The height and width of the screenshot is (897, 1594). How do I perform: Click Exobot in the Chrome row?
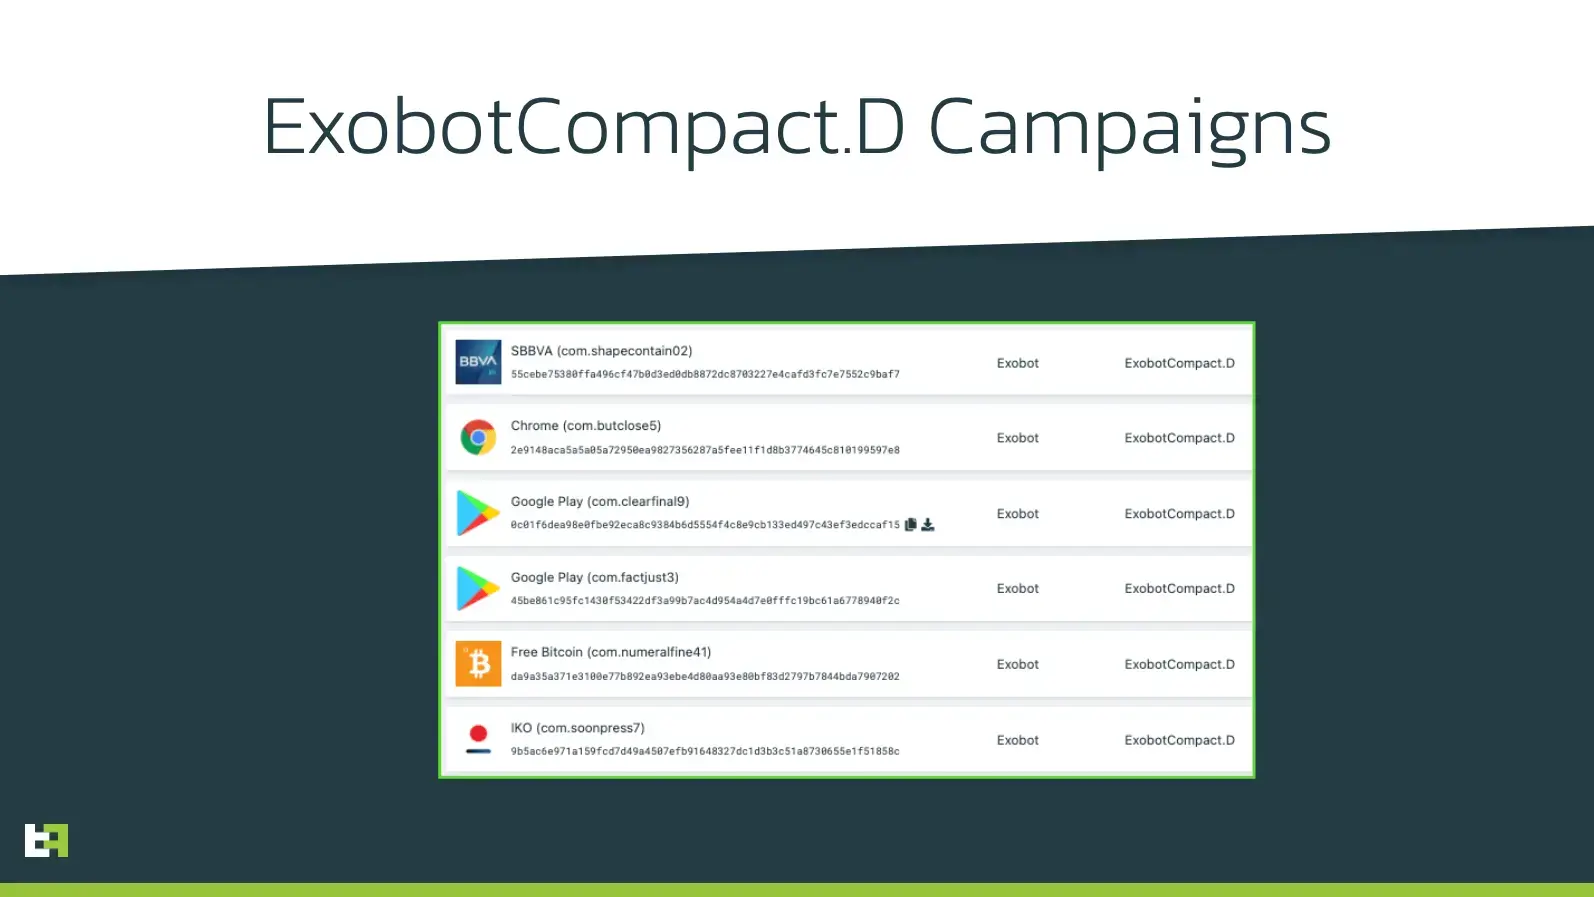[1018, 438]
